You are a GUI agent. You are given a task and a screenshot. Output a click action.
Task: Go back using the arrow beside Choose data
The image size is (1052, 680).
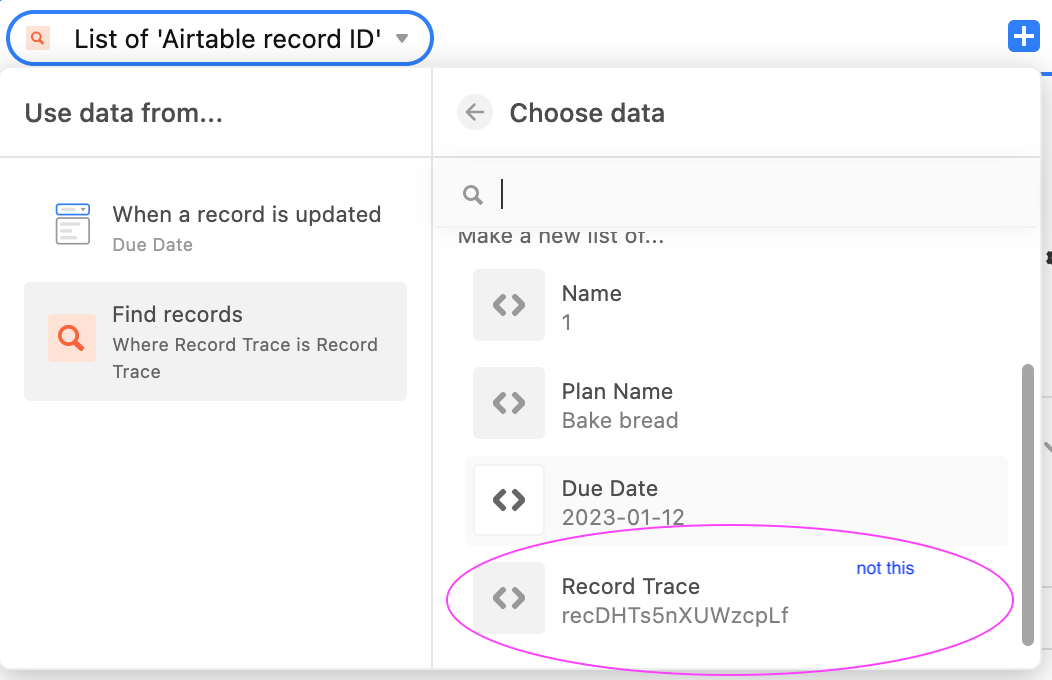point(475,112)
